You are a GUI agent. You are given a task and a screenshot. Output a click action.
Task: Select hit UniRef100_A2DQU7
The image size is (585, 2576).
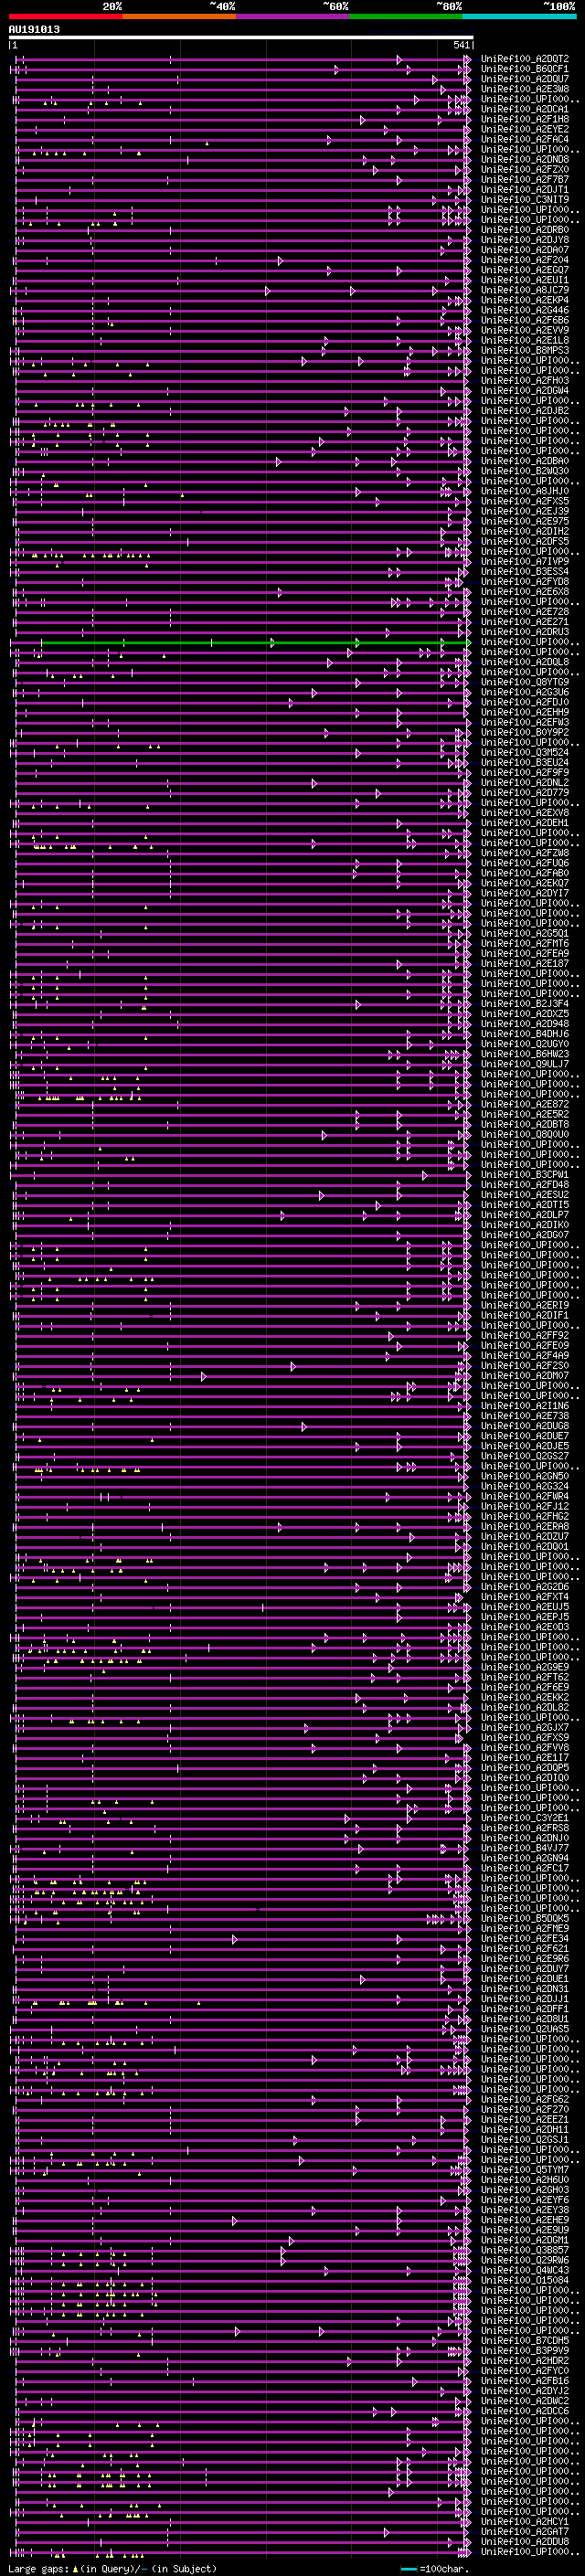[525, 79]
